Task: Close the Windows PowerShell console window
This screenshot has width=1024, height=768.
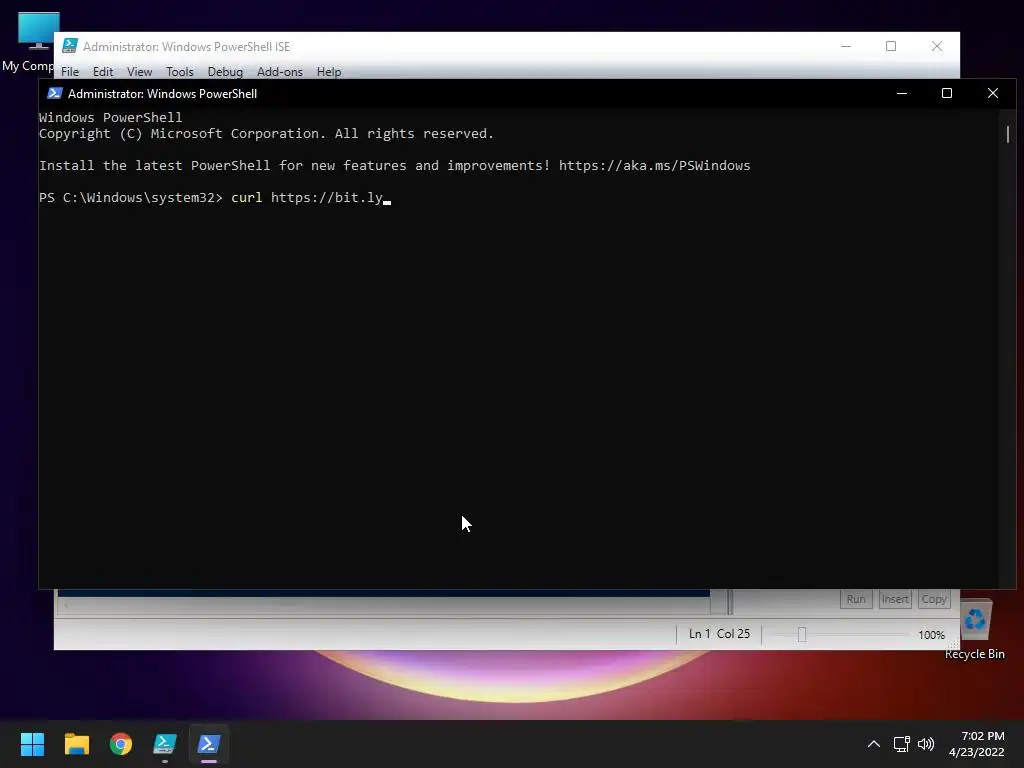Action: (x=993, y=93)
